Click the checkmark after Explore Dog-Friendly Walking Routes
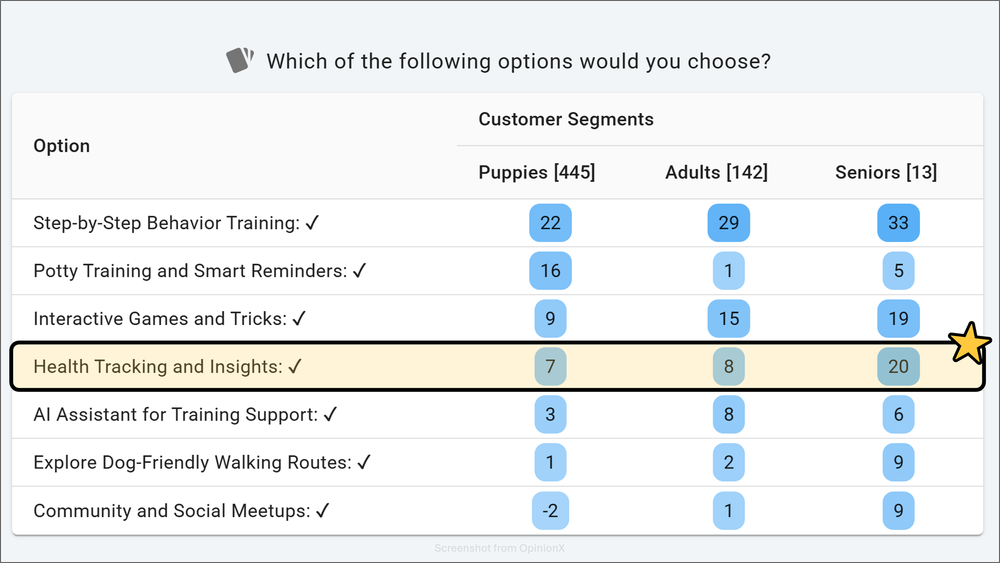The width and height of the screenshot is (1000, 563). (x=364, y=463)
